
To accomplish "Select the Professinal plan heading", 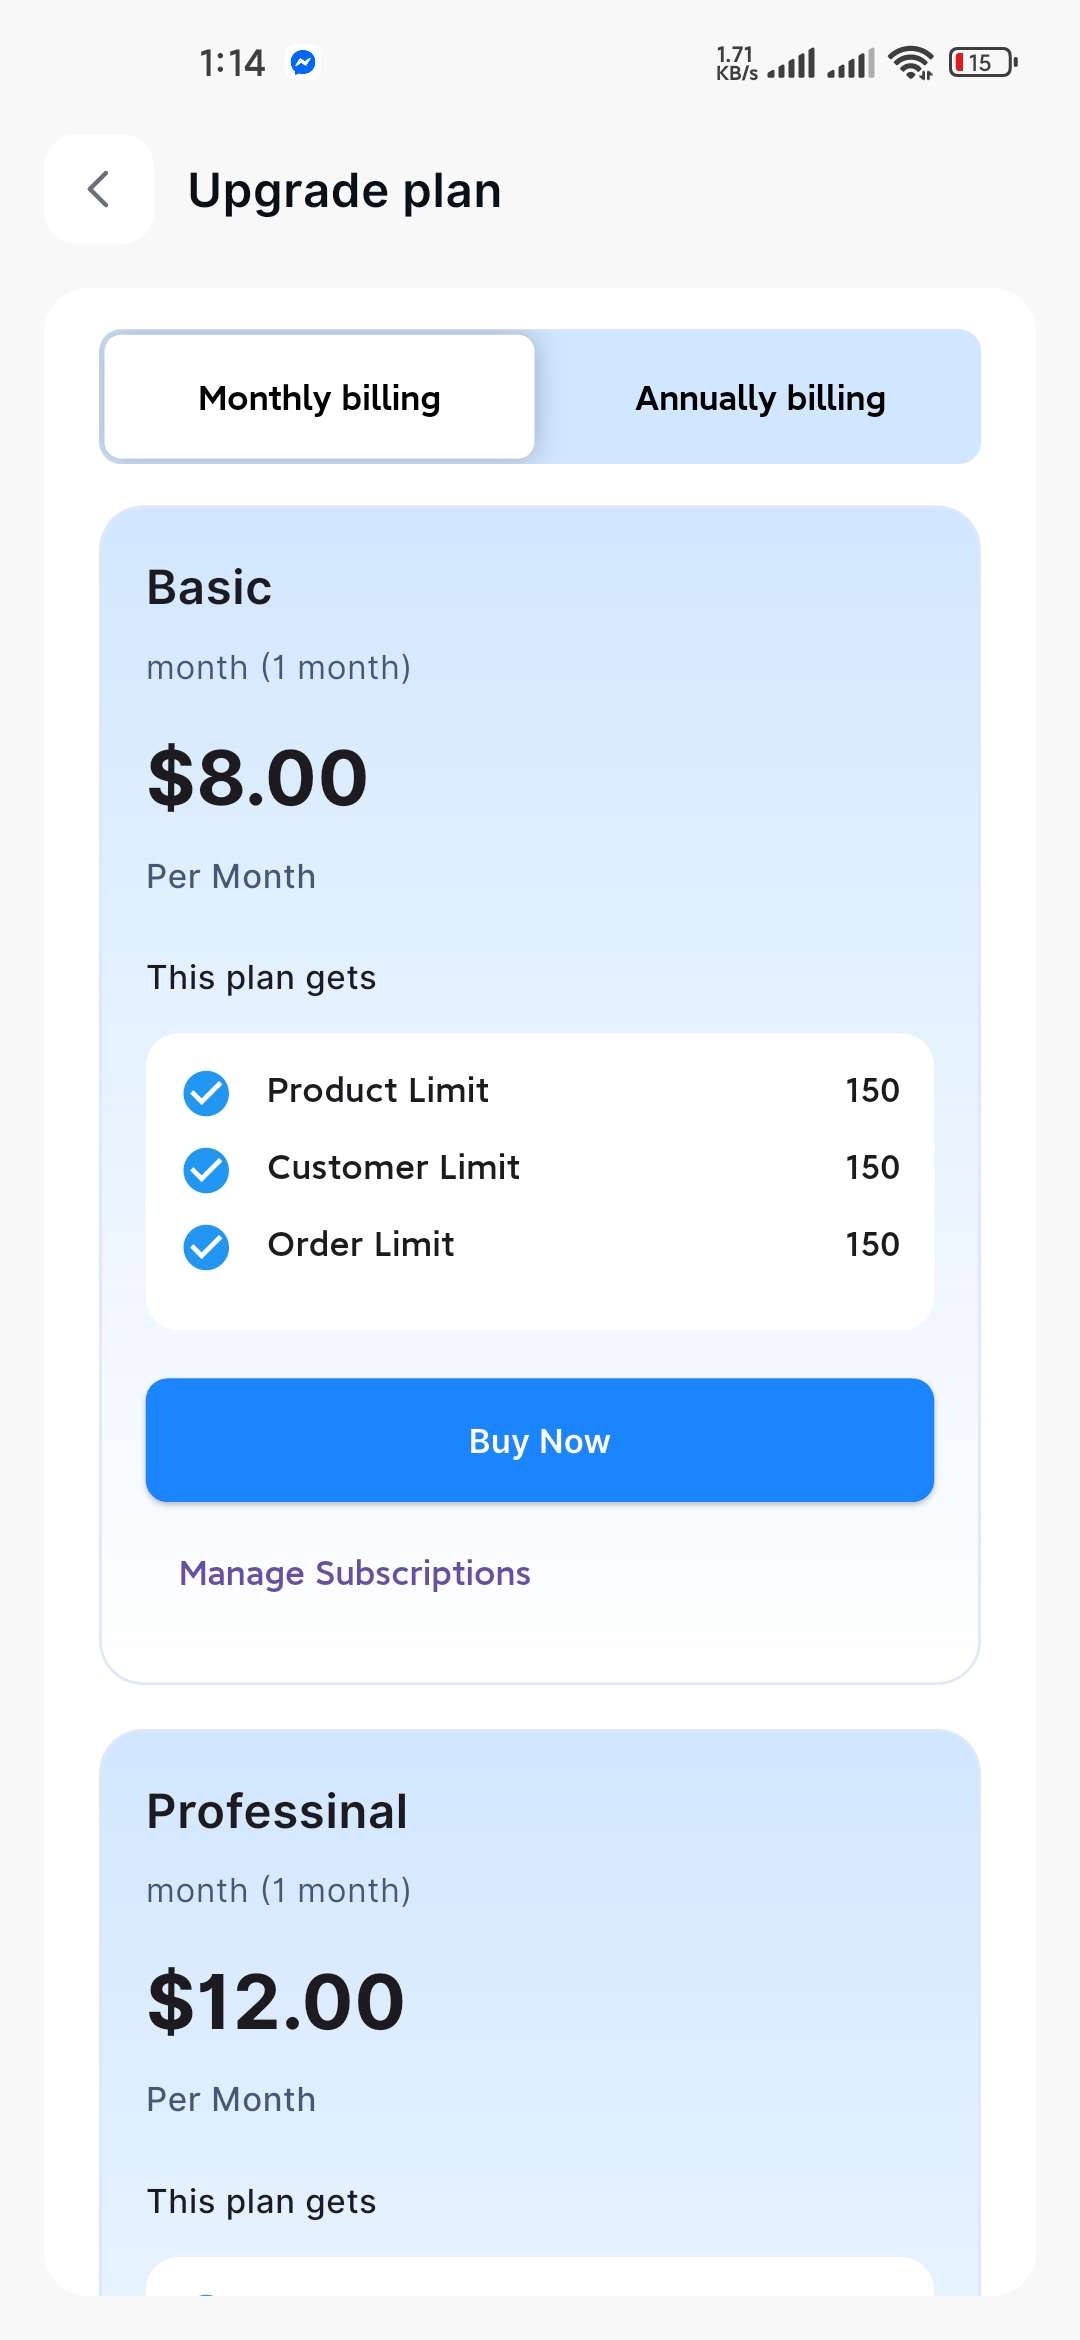I will [x=277, y=1811].
